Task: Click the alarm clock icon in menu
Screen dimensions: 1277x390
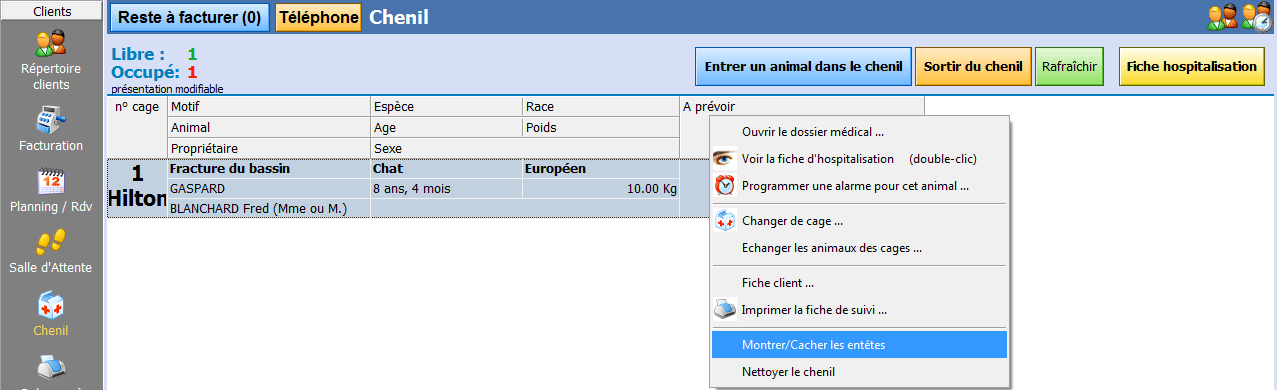Action: tap(725, 186)
